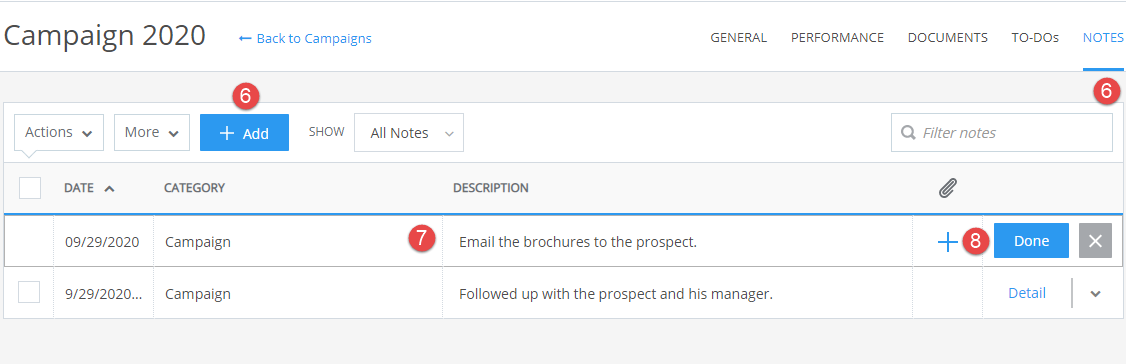This screenshot has width=1126, height=364.
Task: Click the blue plus attachment icon
Action: [947, 243]
